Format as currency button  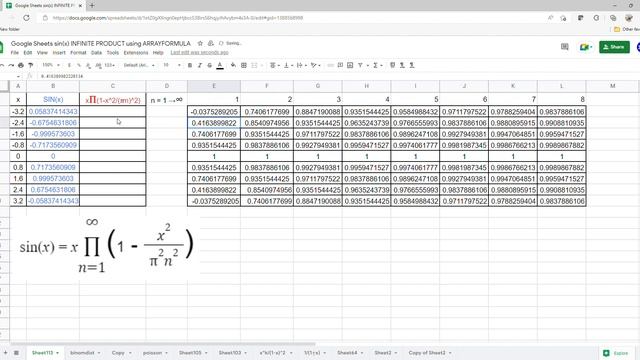(x=69, y=65)
